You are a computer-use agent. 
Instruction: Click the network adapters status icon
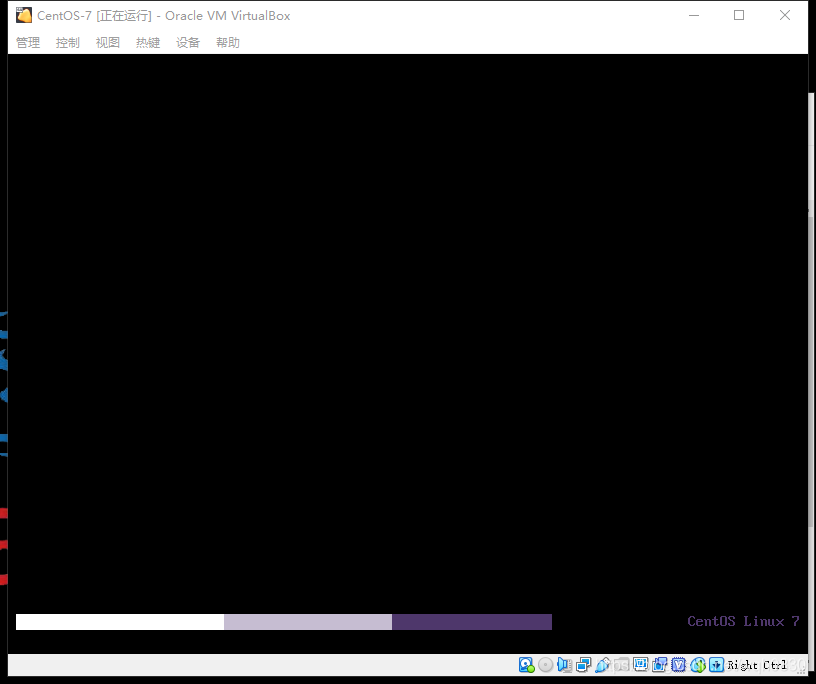click(583, 665)
